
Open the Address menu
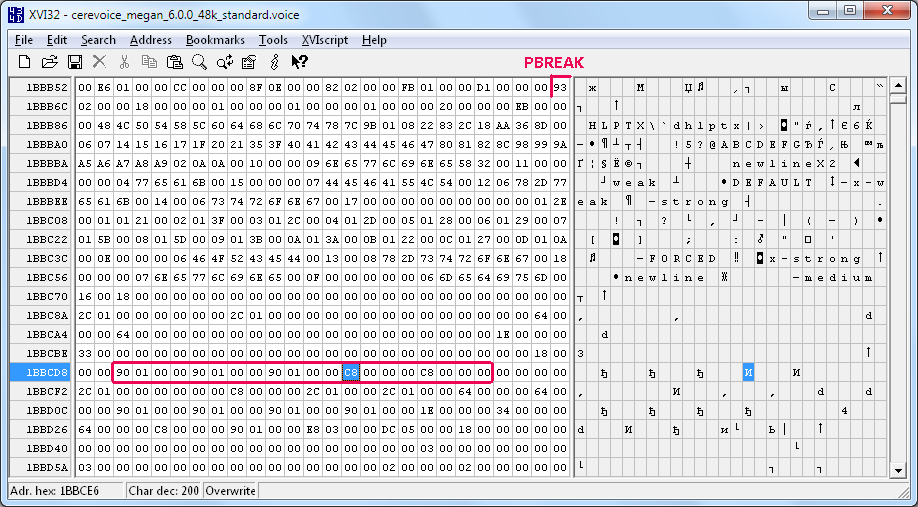151,40
